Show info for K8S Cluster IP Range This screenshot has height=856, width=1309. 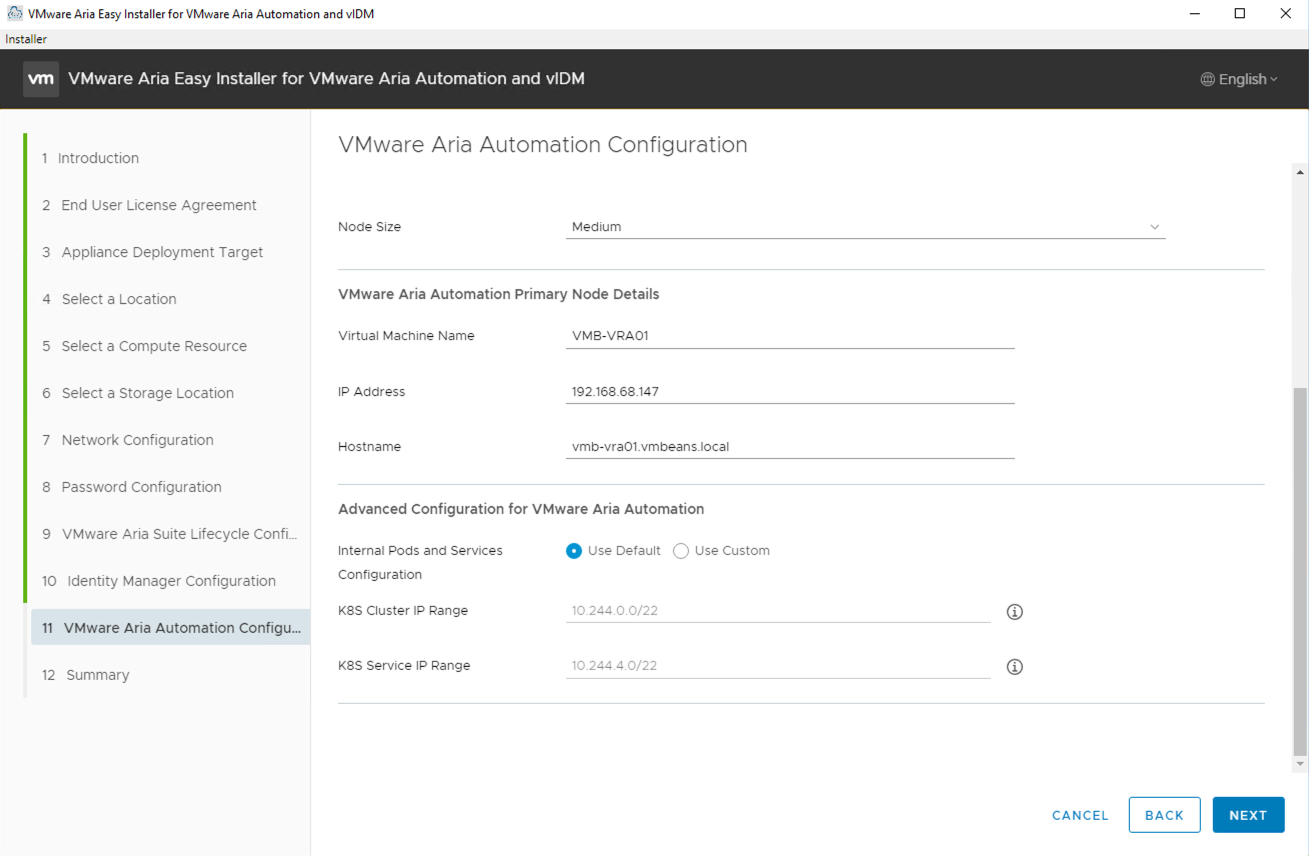click(1014, 612)
